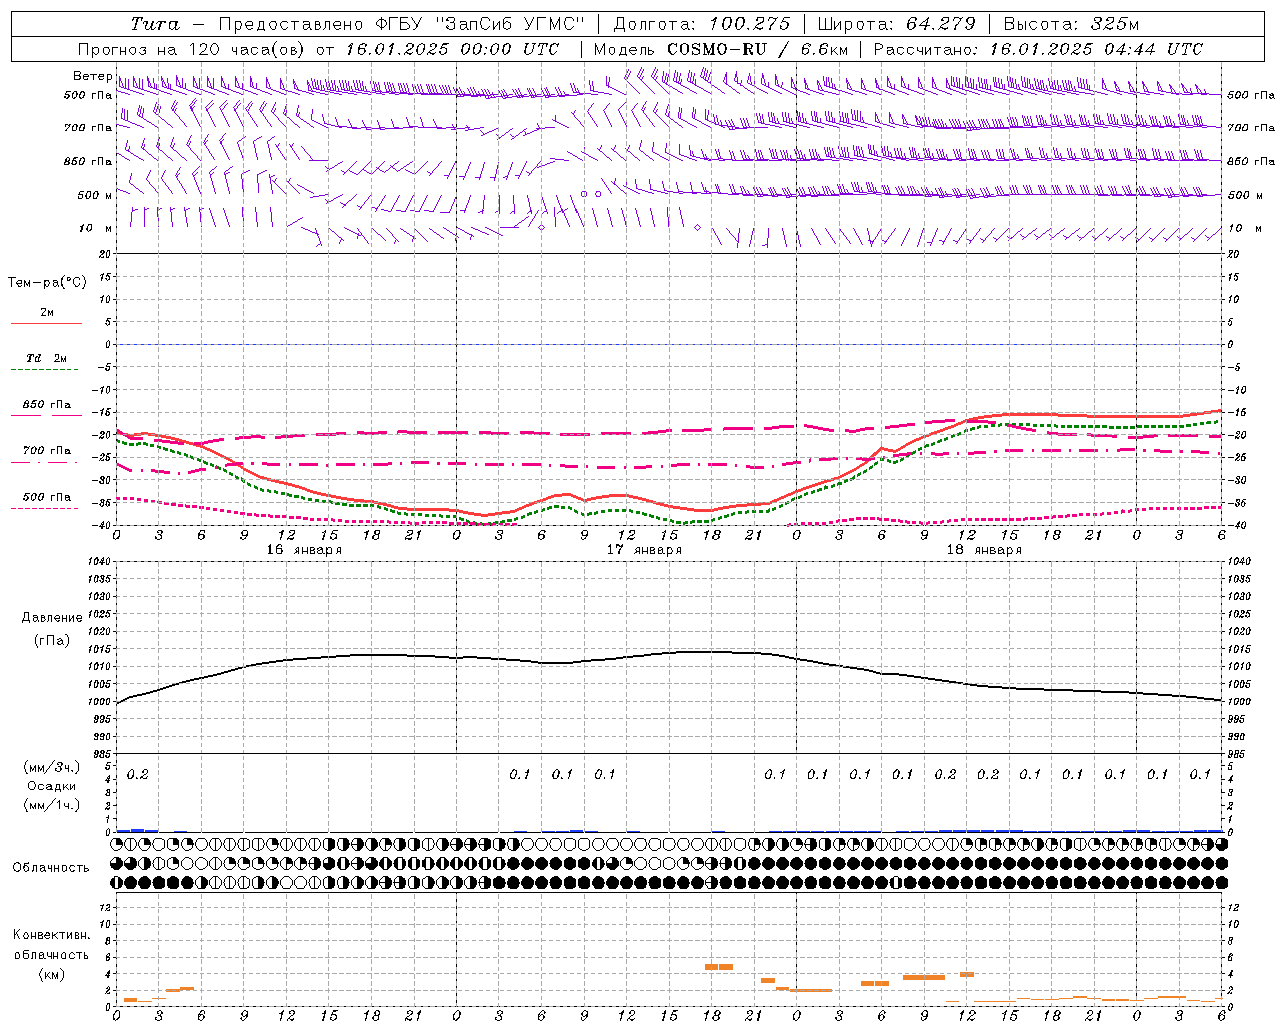Click the 'Ветер' wind panel label
The width and height of the screenshot is (1280, 1024).
pos(92,76)
